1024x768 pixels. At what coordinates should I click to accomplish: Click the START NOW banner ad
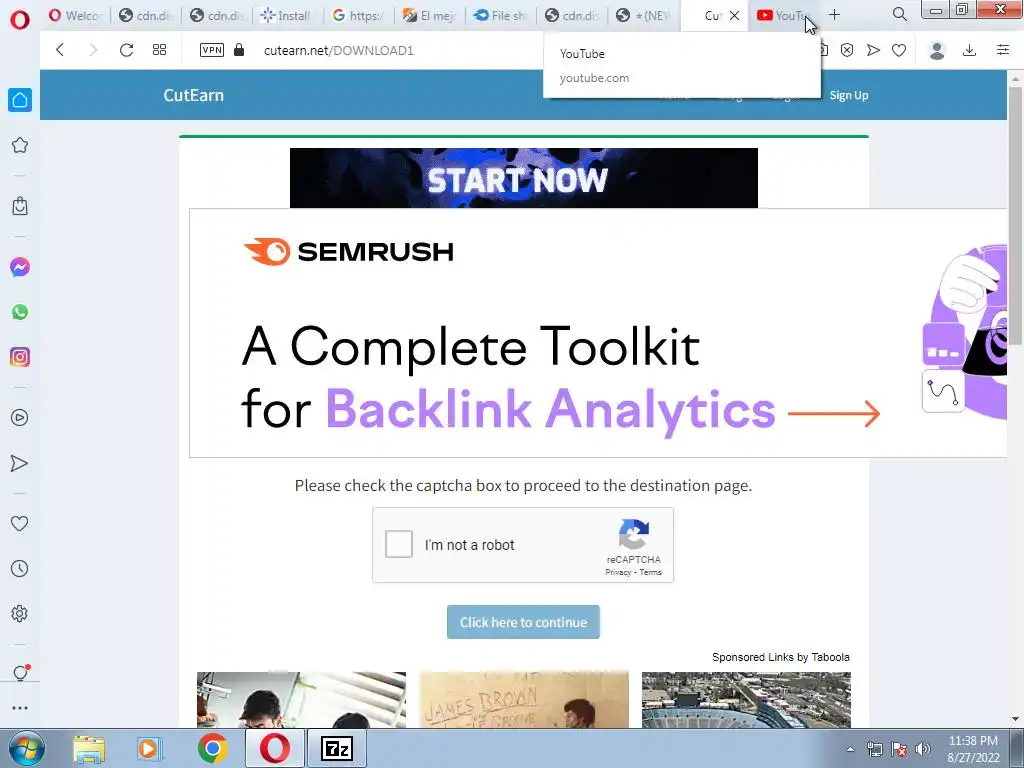coord(524,178)
